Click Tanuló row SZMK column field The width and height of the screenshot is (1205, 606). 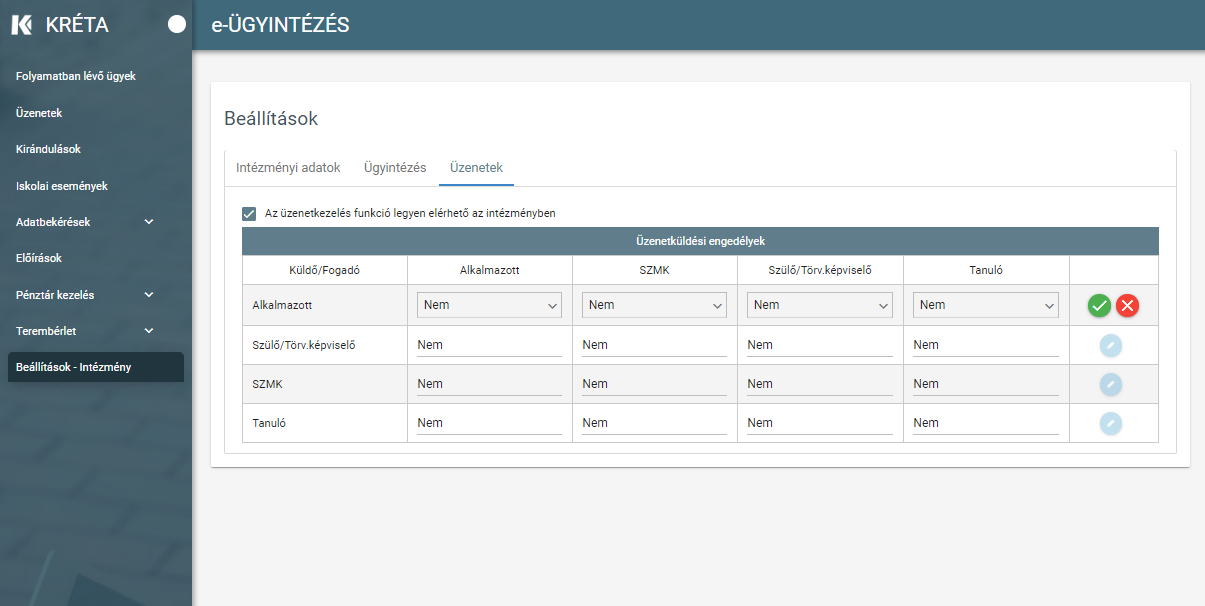(654, 423)
